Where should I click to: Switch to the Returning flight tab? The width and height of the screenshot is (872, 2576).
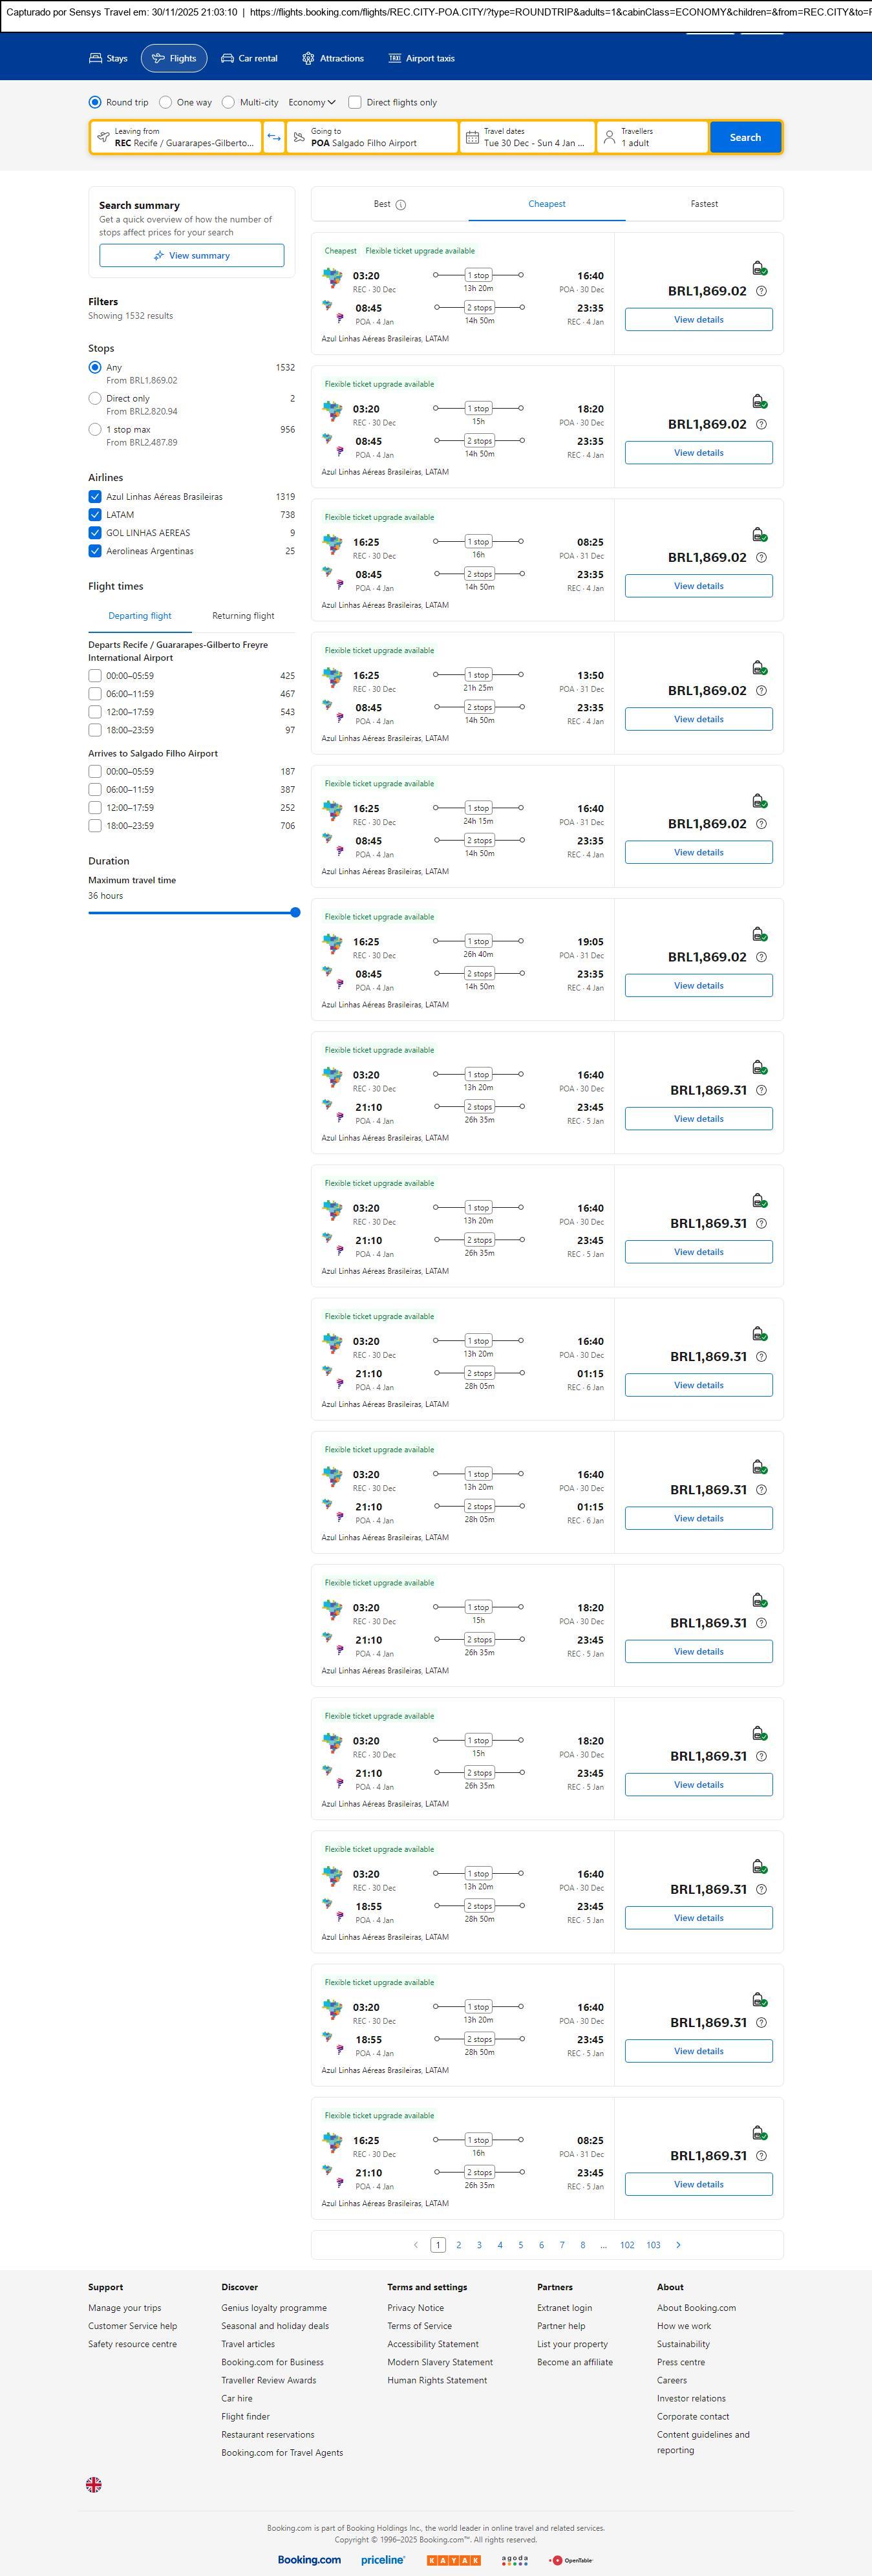[x=243, y=616]
